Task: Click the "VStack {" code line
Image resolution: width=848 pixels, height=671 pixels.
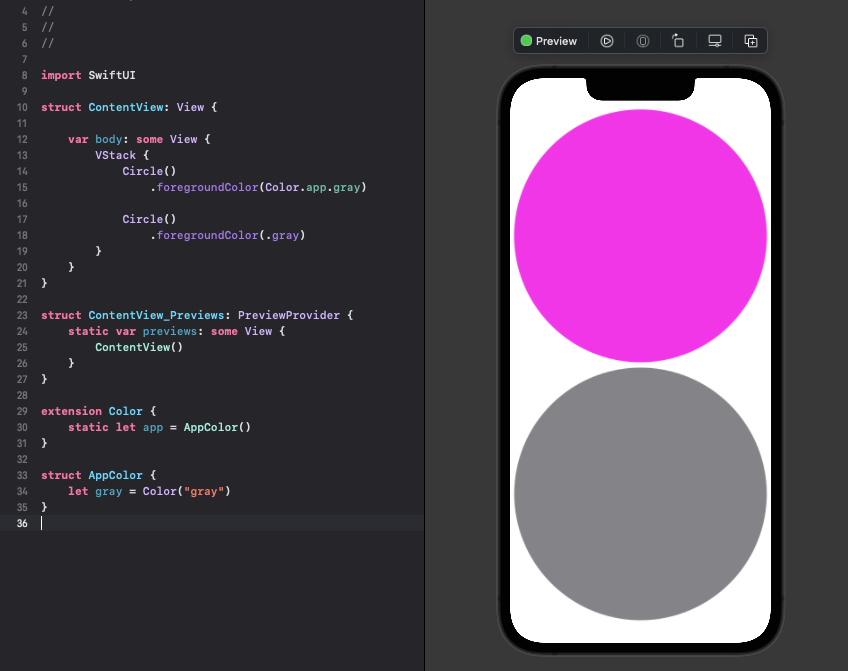Action: [x=122, y=155]
